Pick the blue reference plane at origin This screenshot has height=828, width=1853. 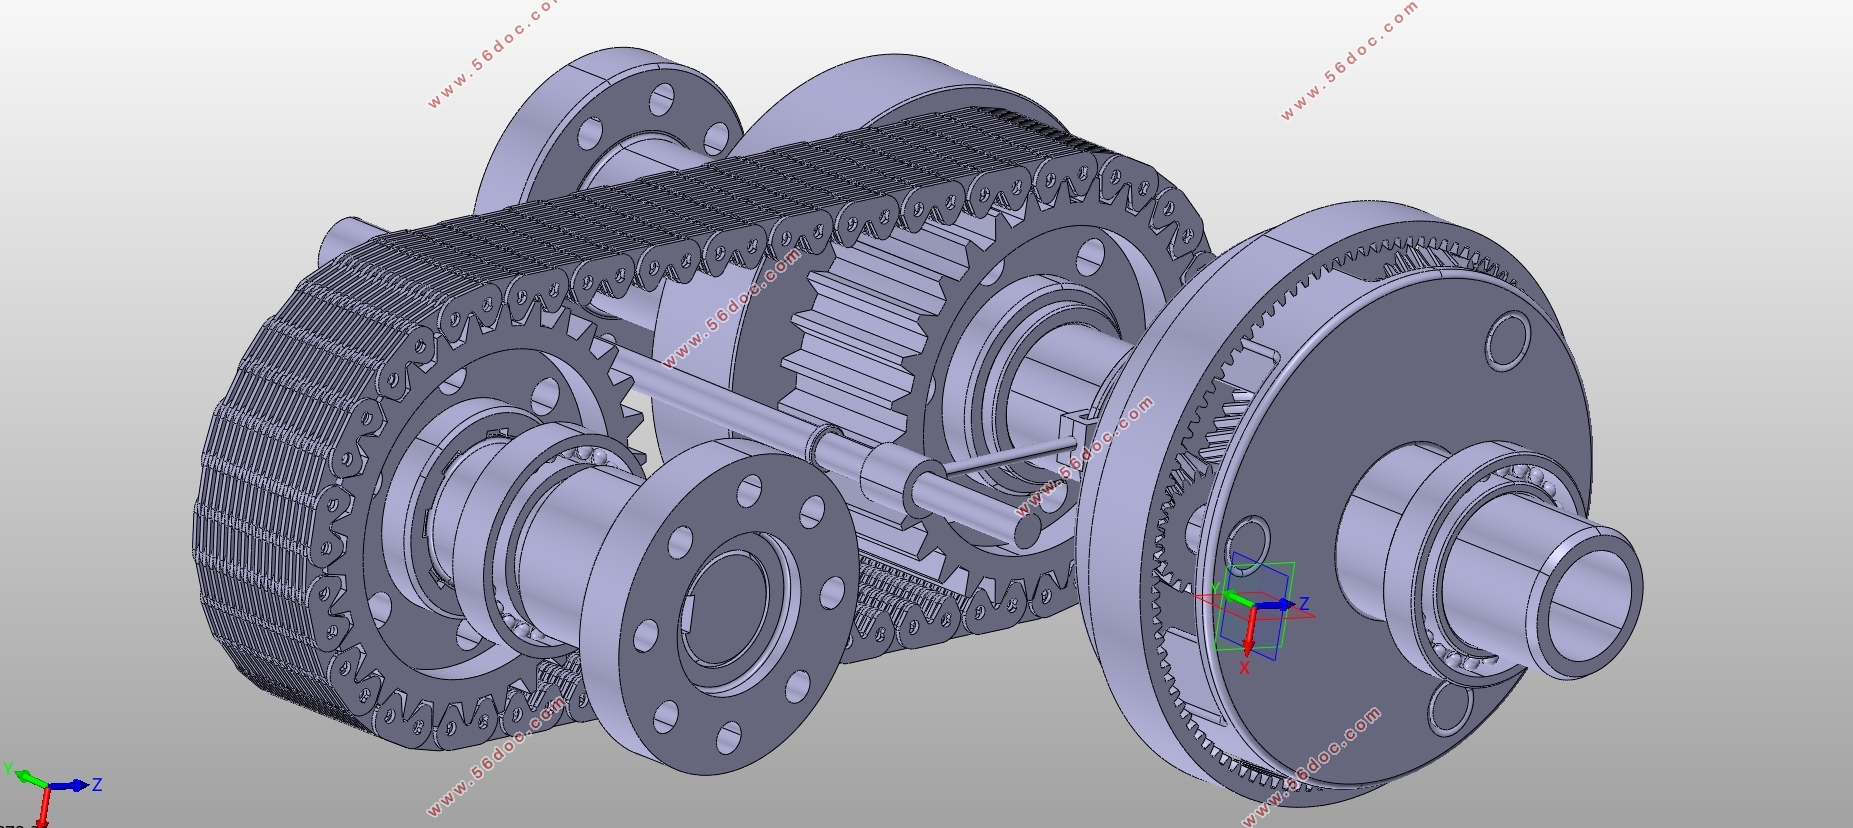point(1254,605)
